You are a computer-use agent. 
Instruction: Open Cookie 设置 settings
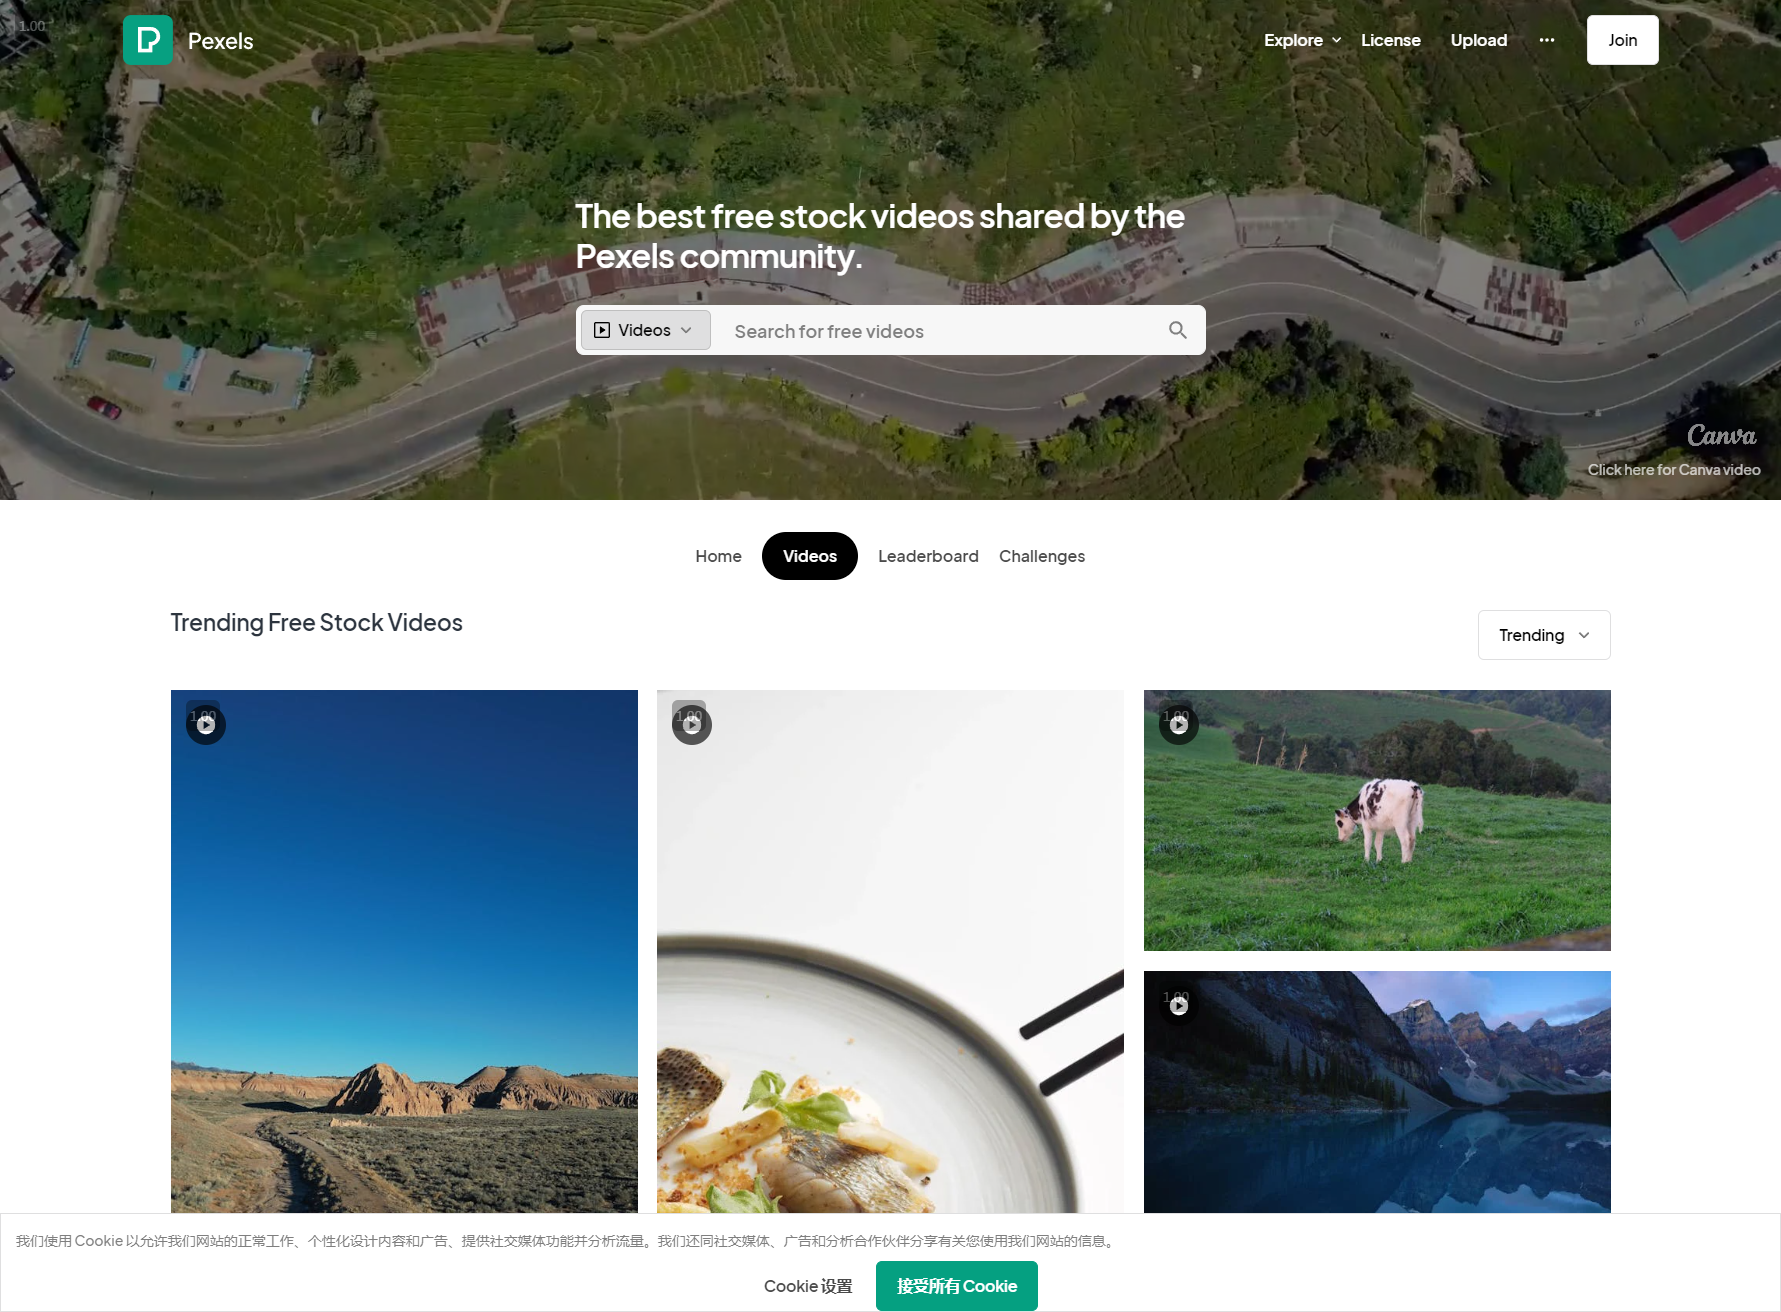tap(808, 1286)
